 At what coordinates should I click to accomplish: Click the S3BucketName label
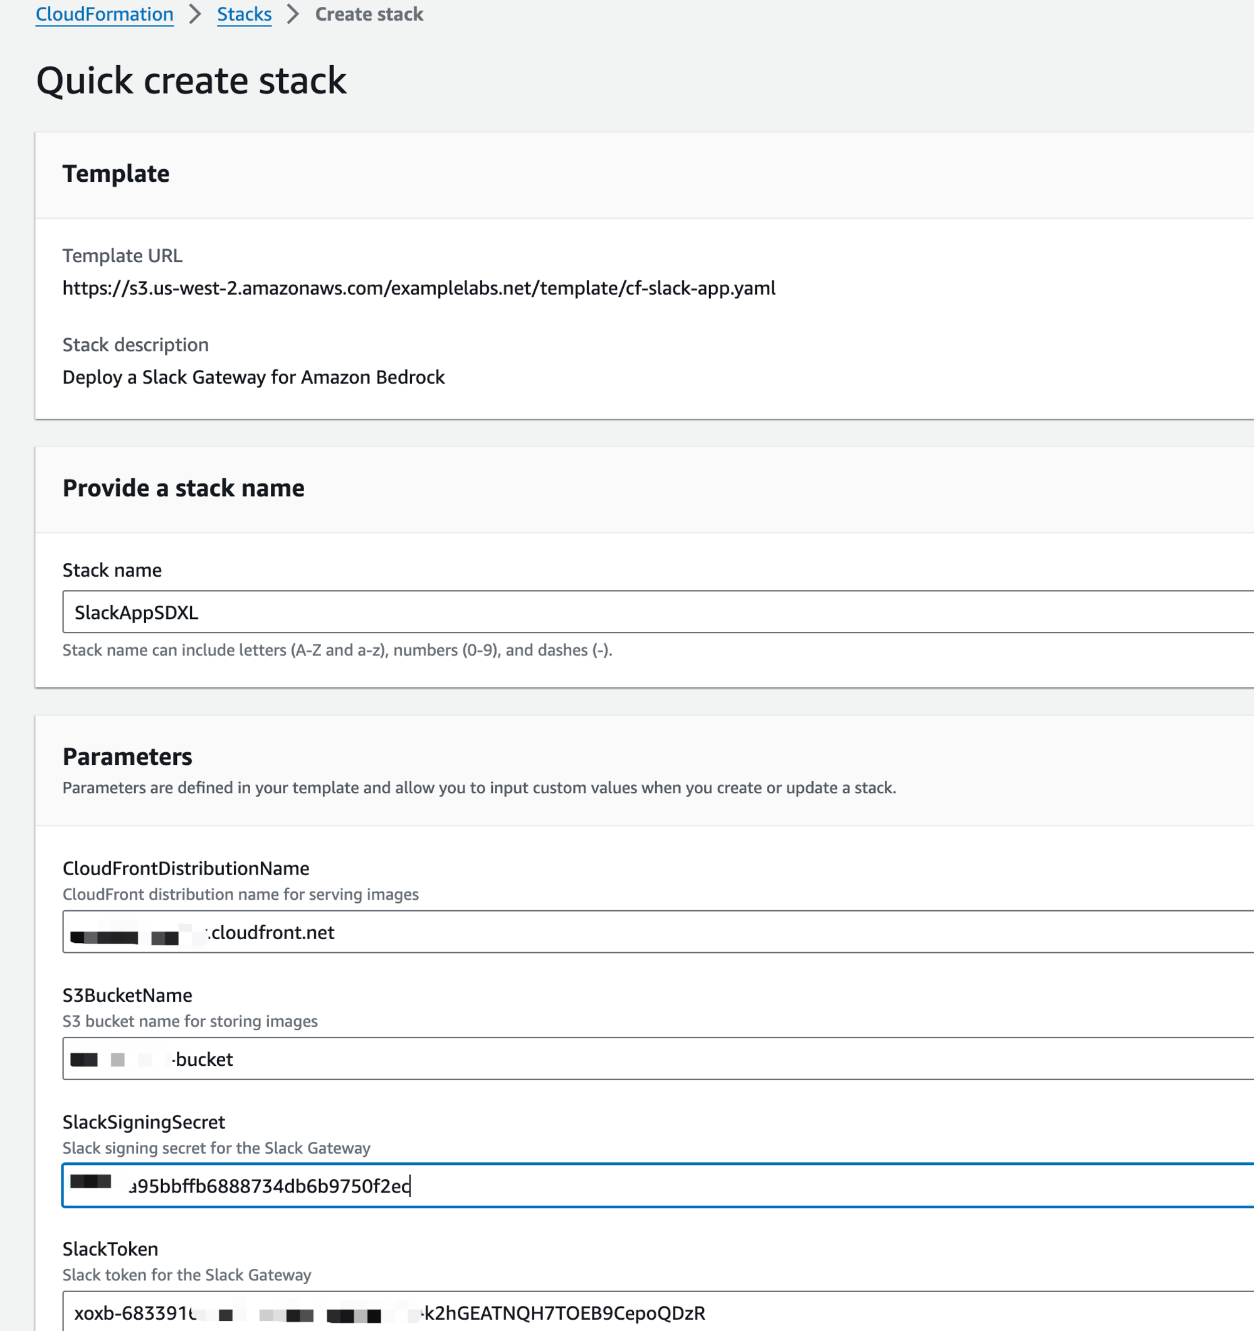(127, 995)
